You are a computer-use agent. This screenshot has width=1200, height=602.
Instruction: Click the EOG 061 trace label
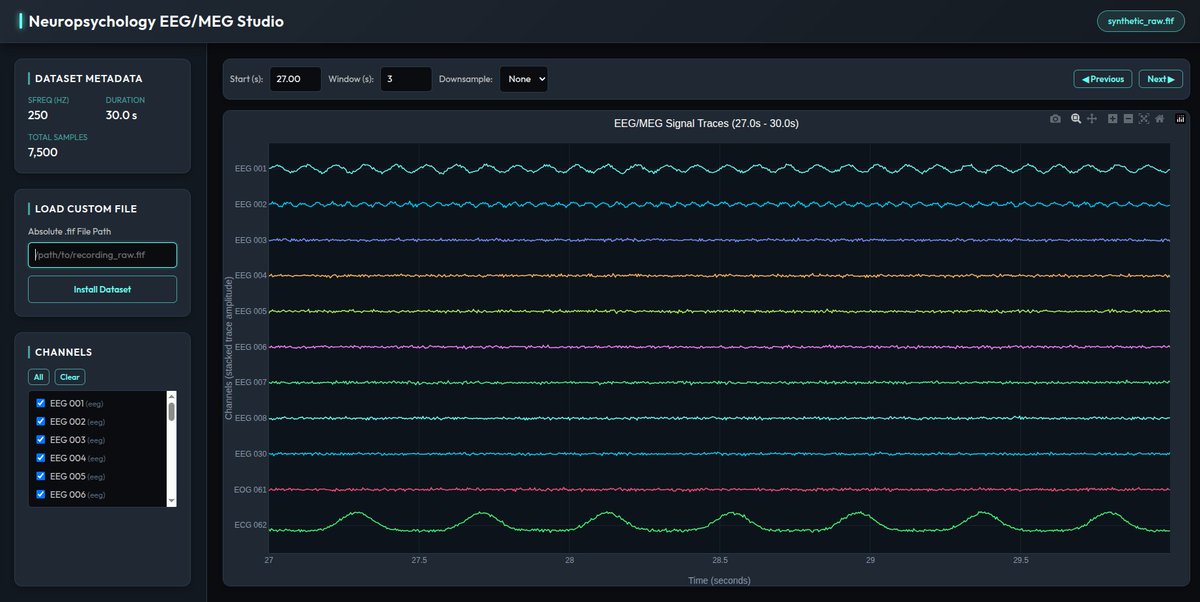pyautogui.click(x=250, y=490)
